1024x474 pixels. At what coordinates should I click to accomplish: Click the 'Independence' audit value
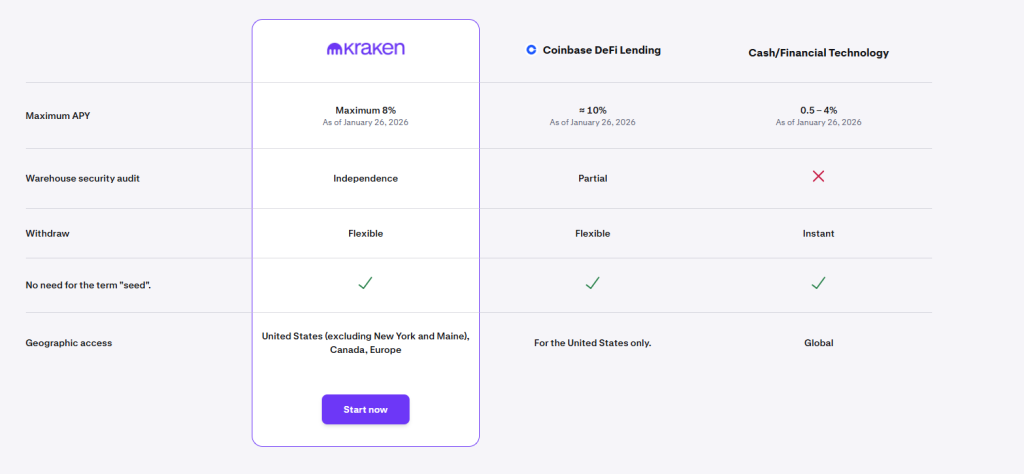coord(365,178)
